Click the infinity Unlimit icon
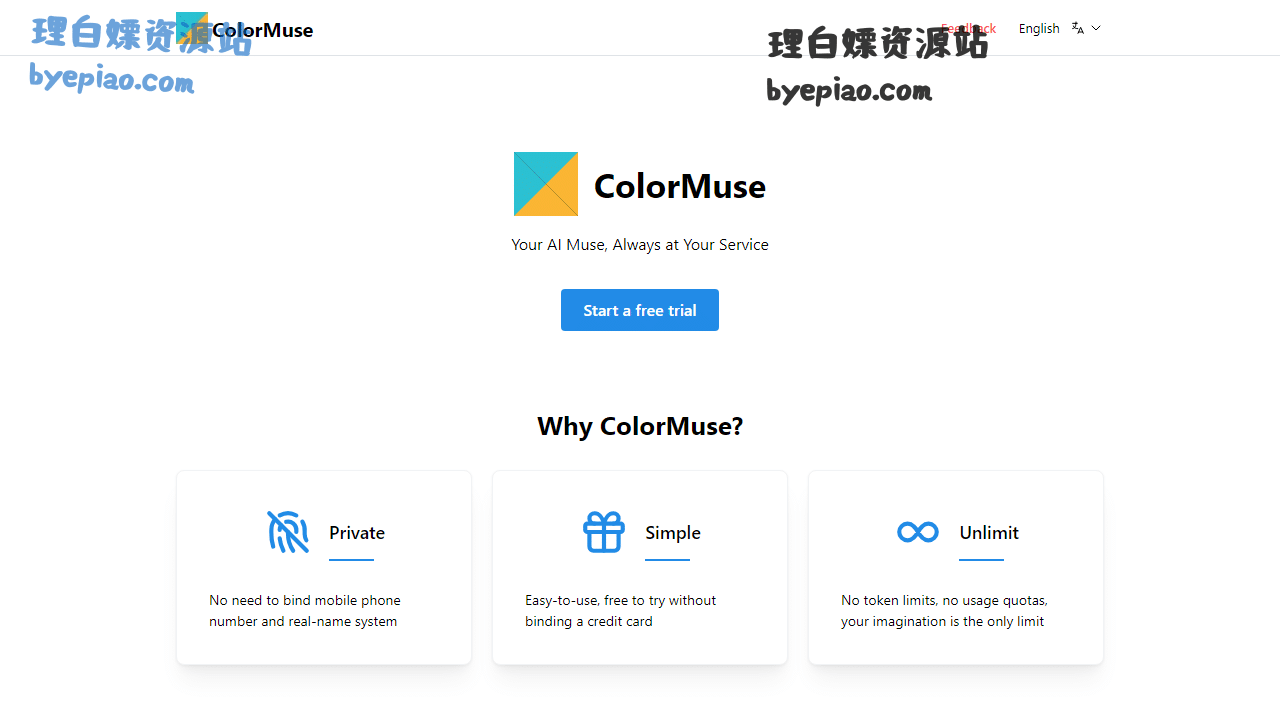The height and width of the screenshot is (720, 1280). point(918,532)
